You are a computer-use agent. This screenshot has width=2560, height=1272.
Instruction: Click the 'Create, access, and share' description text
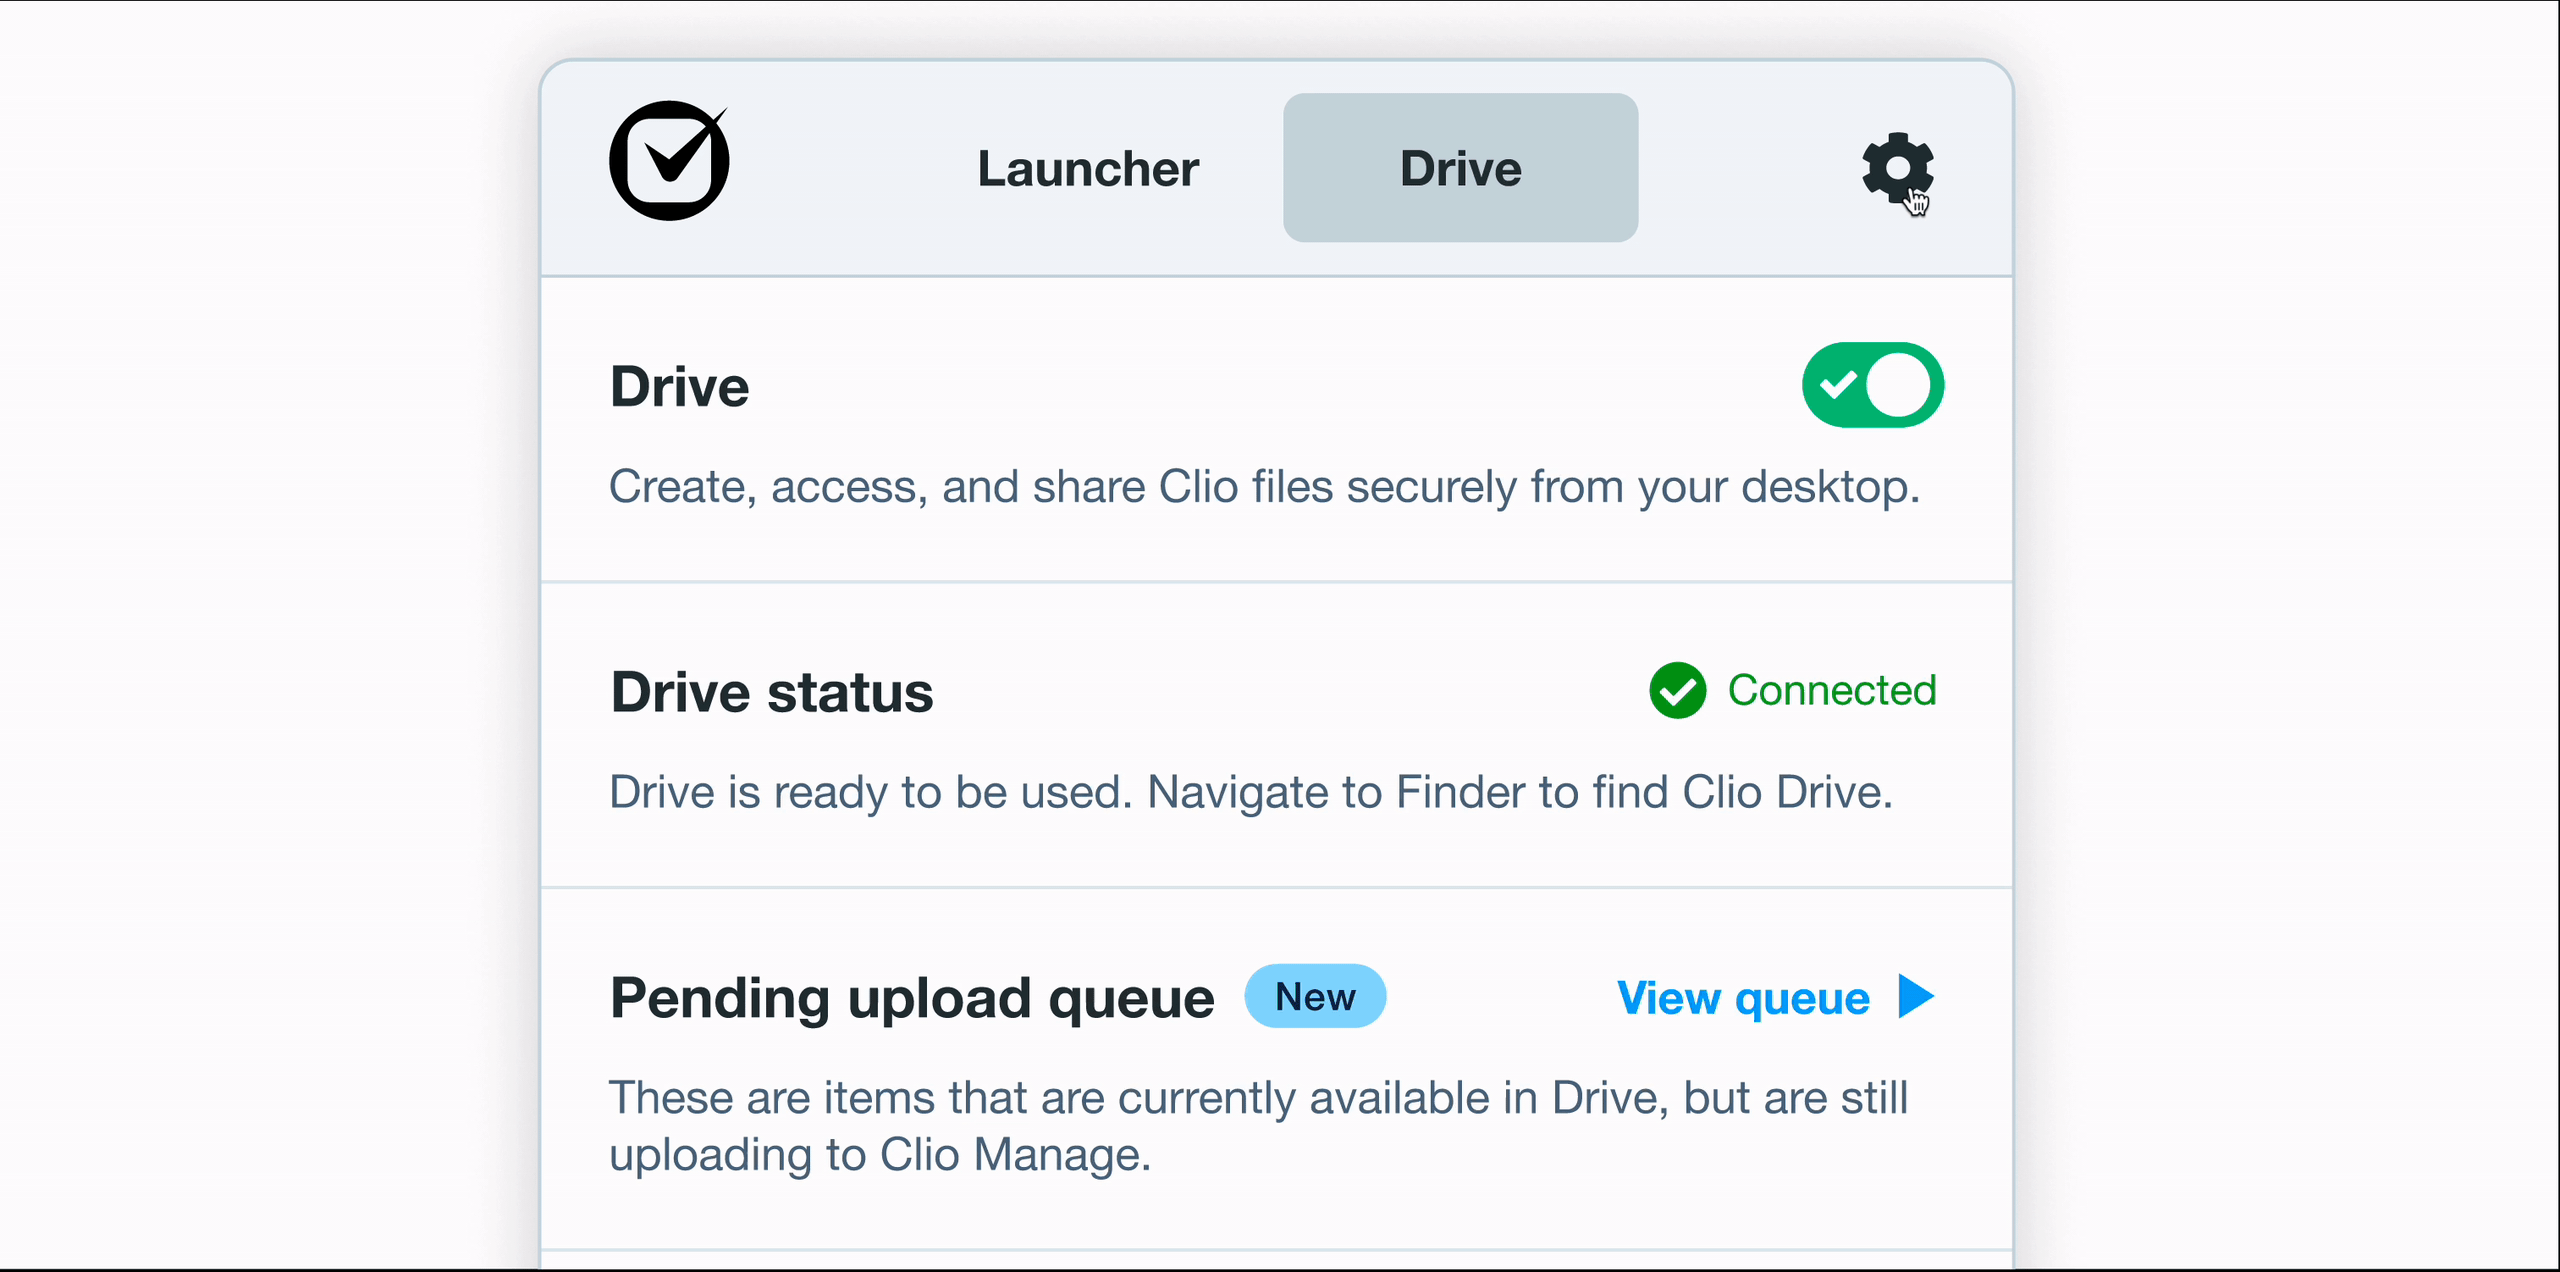(x=1264, y=487)
